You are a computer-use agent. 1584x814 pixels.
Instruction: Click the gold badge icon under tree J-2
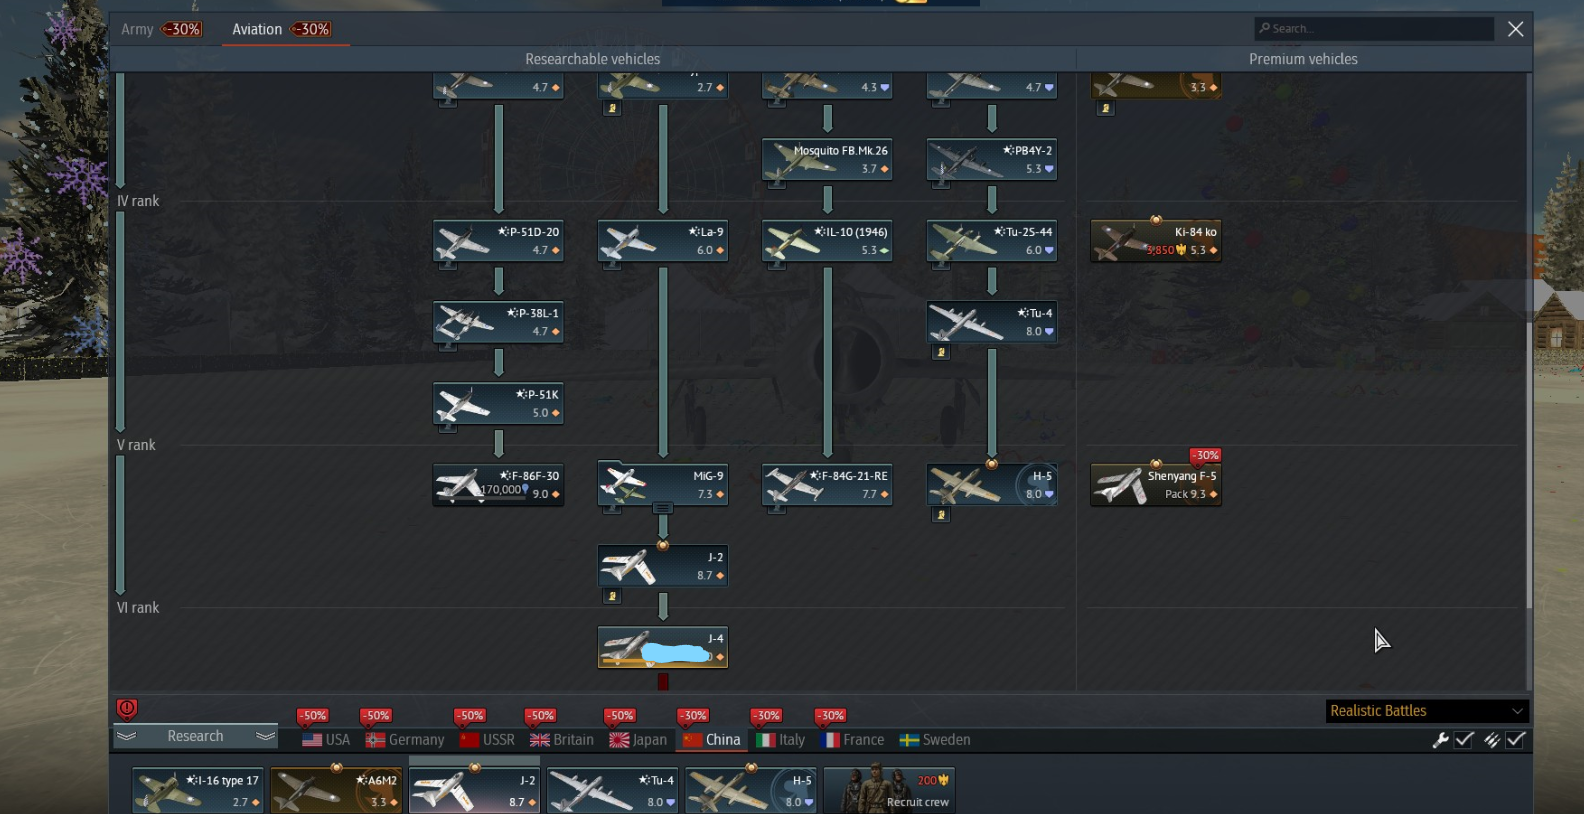[x=612, y=596]
